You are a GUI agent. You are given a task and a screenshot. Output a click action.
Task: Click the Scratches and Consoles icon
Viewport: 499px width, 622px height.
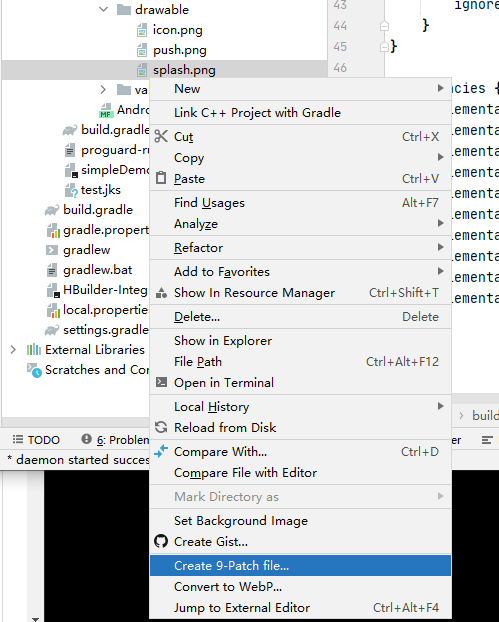(x=34, y=370)
